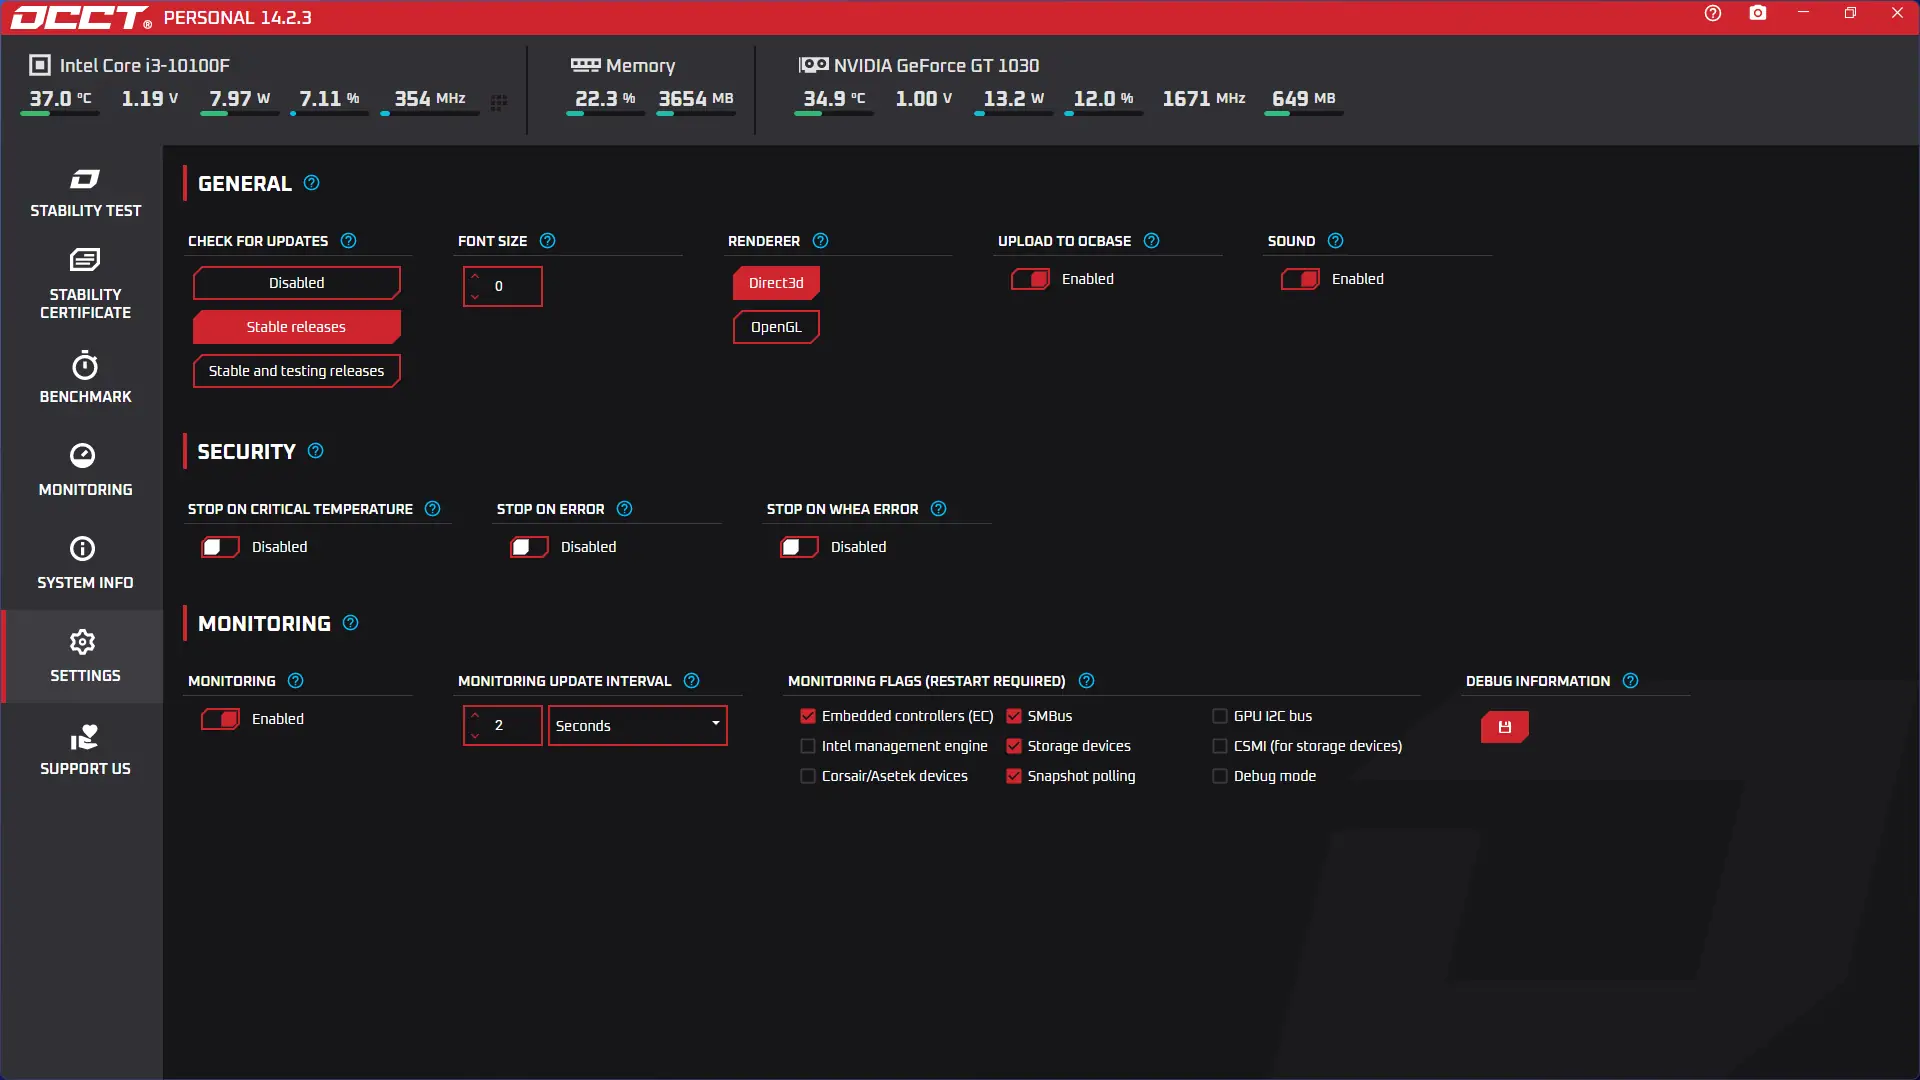Go to System Info page
Screen dimensions: 1920x1080
tap(85, 563)
